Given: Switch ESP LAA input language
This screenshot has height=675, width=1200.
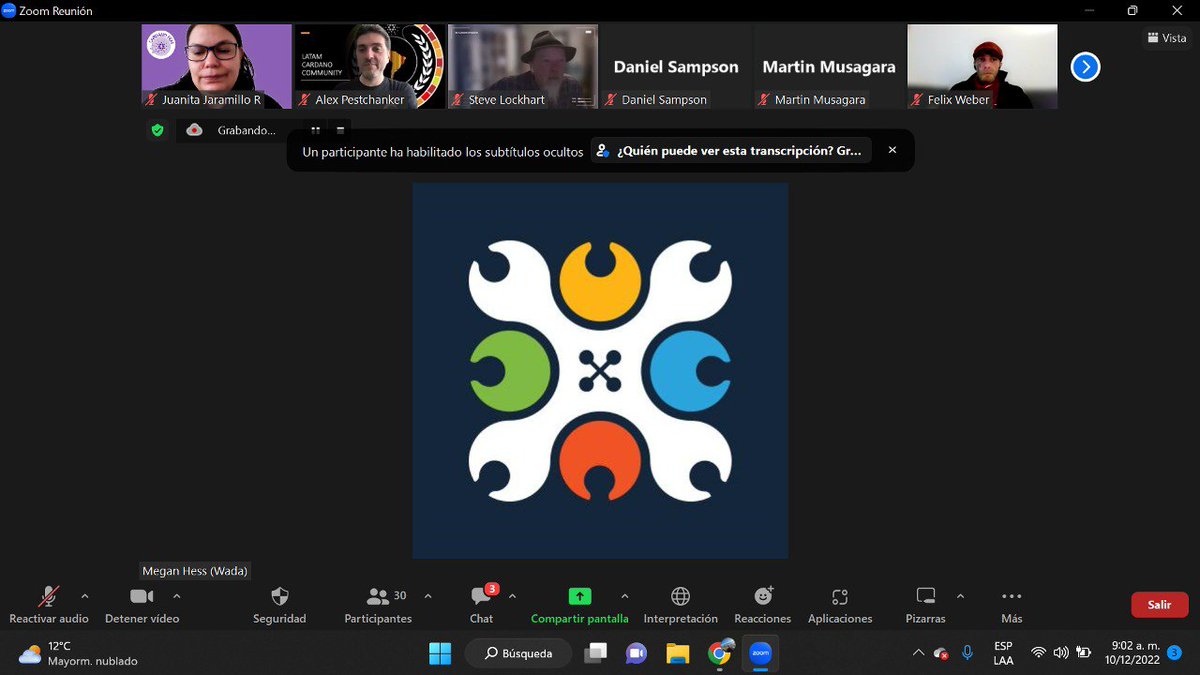Looking at the screenshot, I should click(1003, 653).
